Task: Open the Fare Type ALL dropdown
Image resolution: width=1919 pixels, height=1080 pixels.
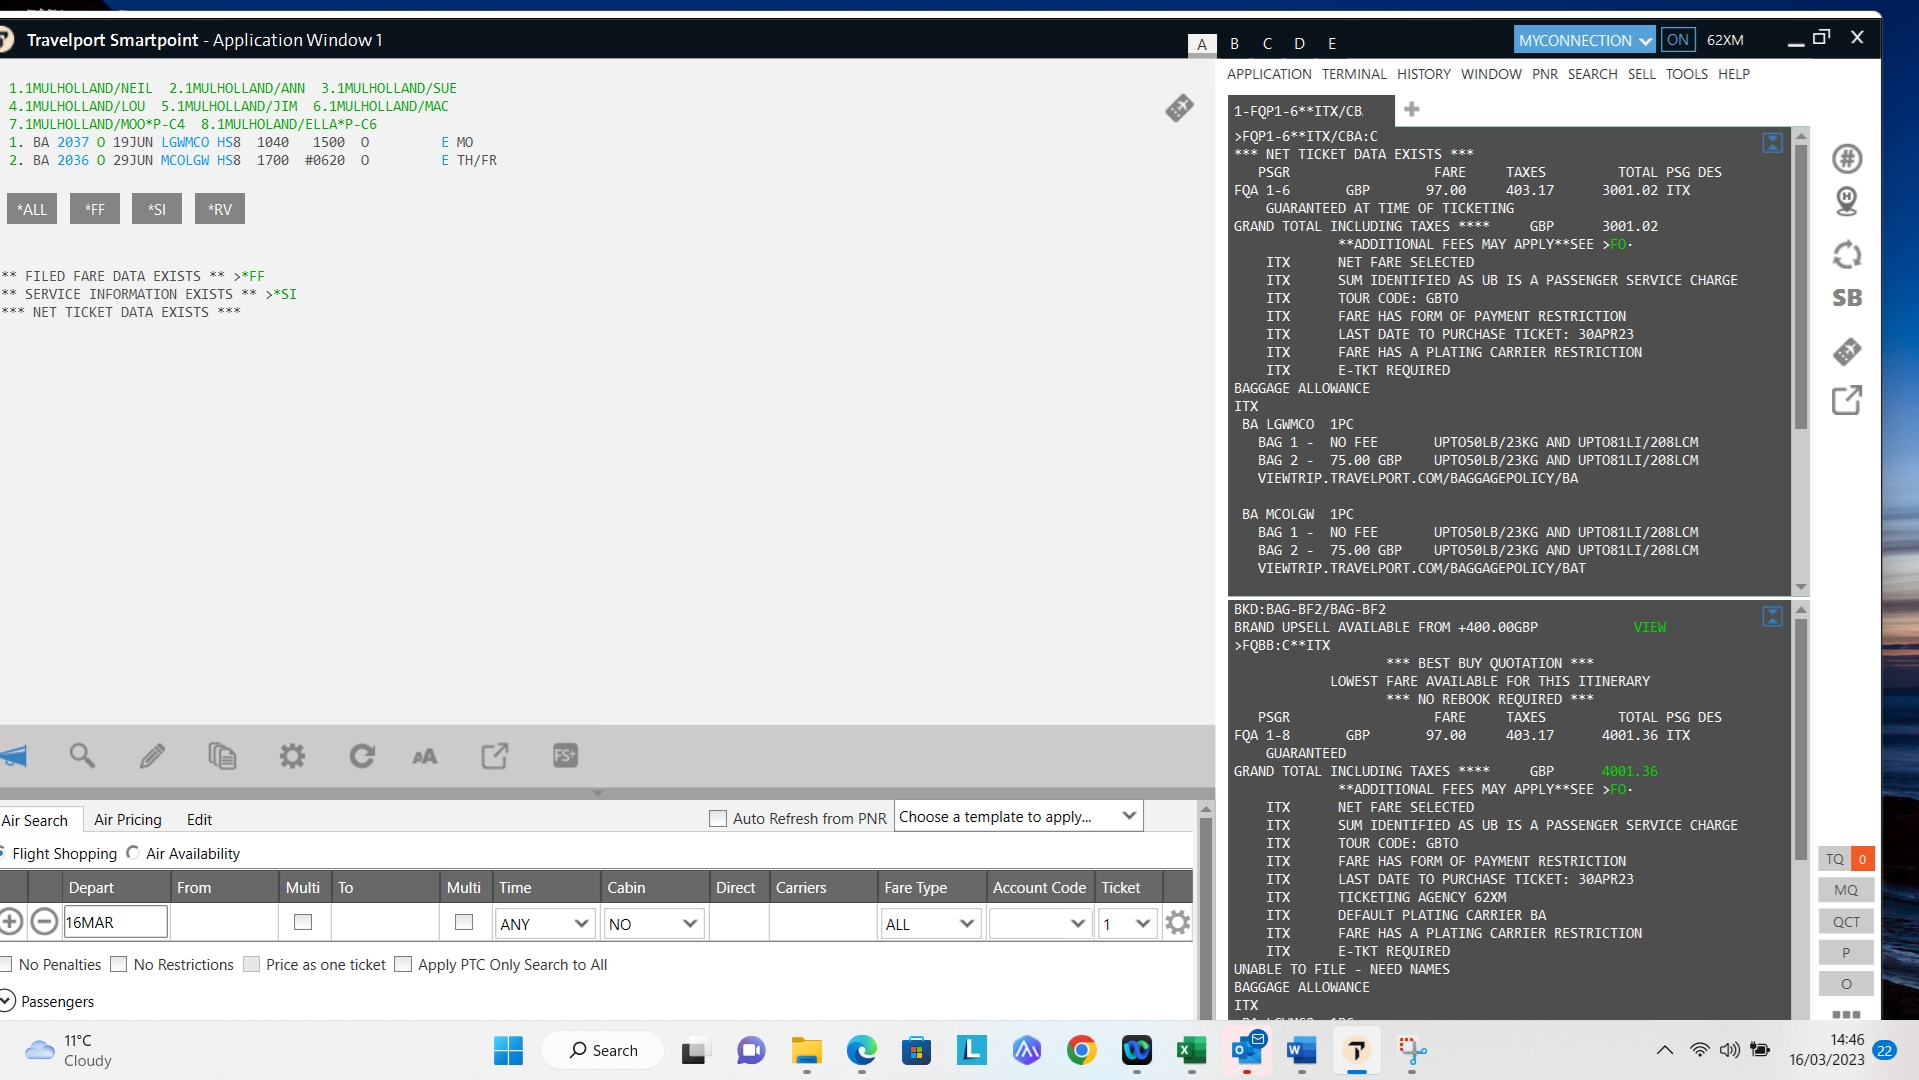Action: [929, 924]
